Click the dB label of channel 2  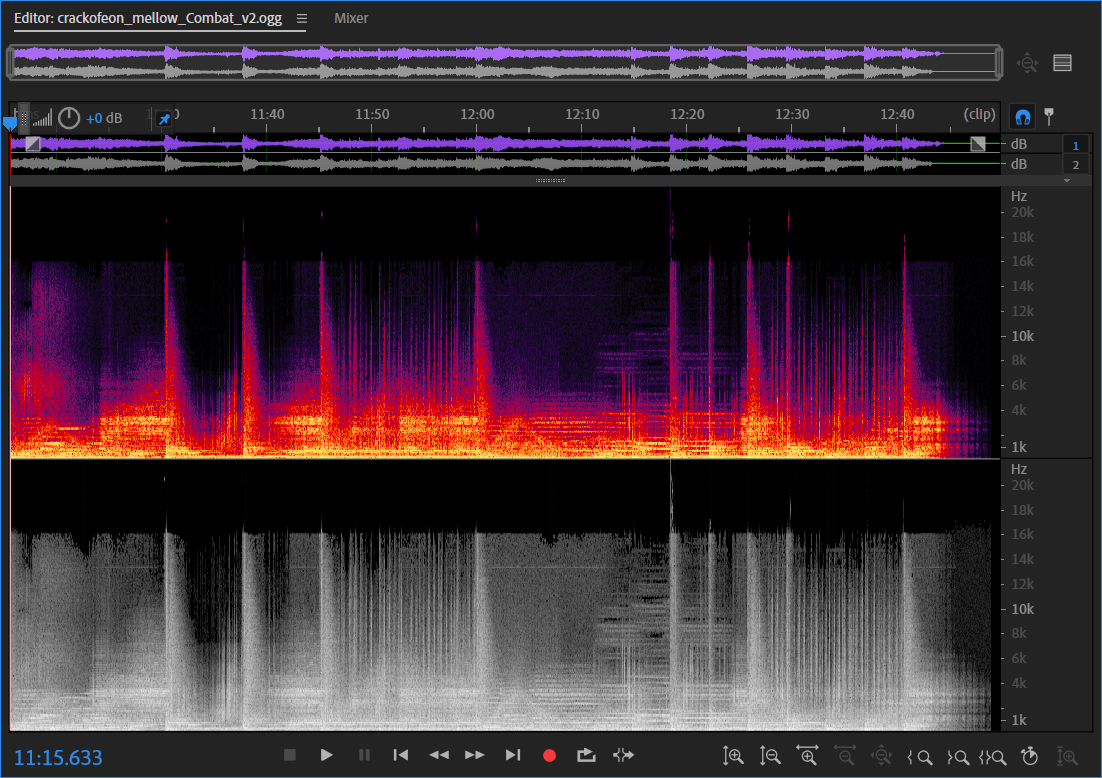point(1018,164)
